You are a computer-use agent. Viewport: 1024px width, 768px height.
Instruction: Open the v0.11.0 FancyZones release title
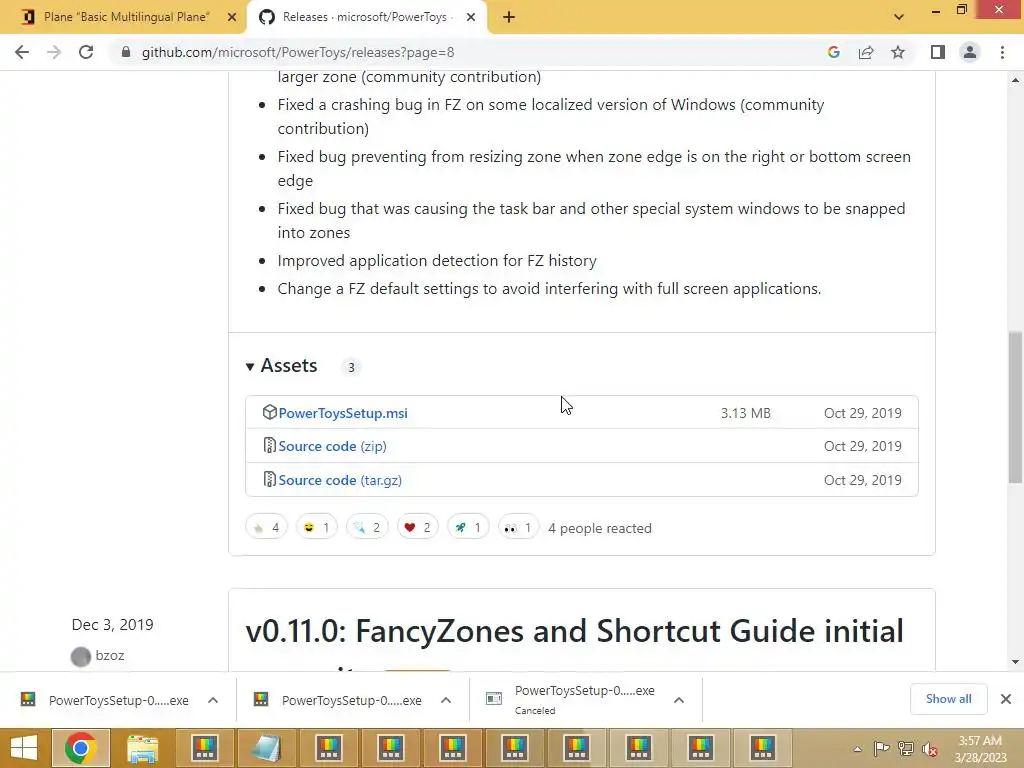(575, 632)
